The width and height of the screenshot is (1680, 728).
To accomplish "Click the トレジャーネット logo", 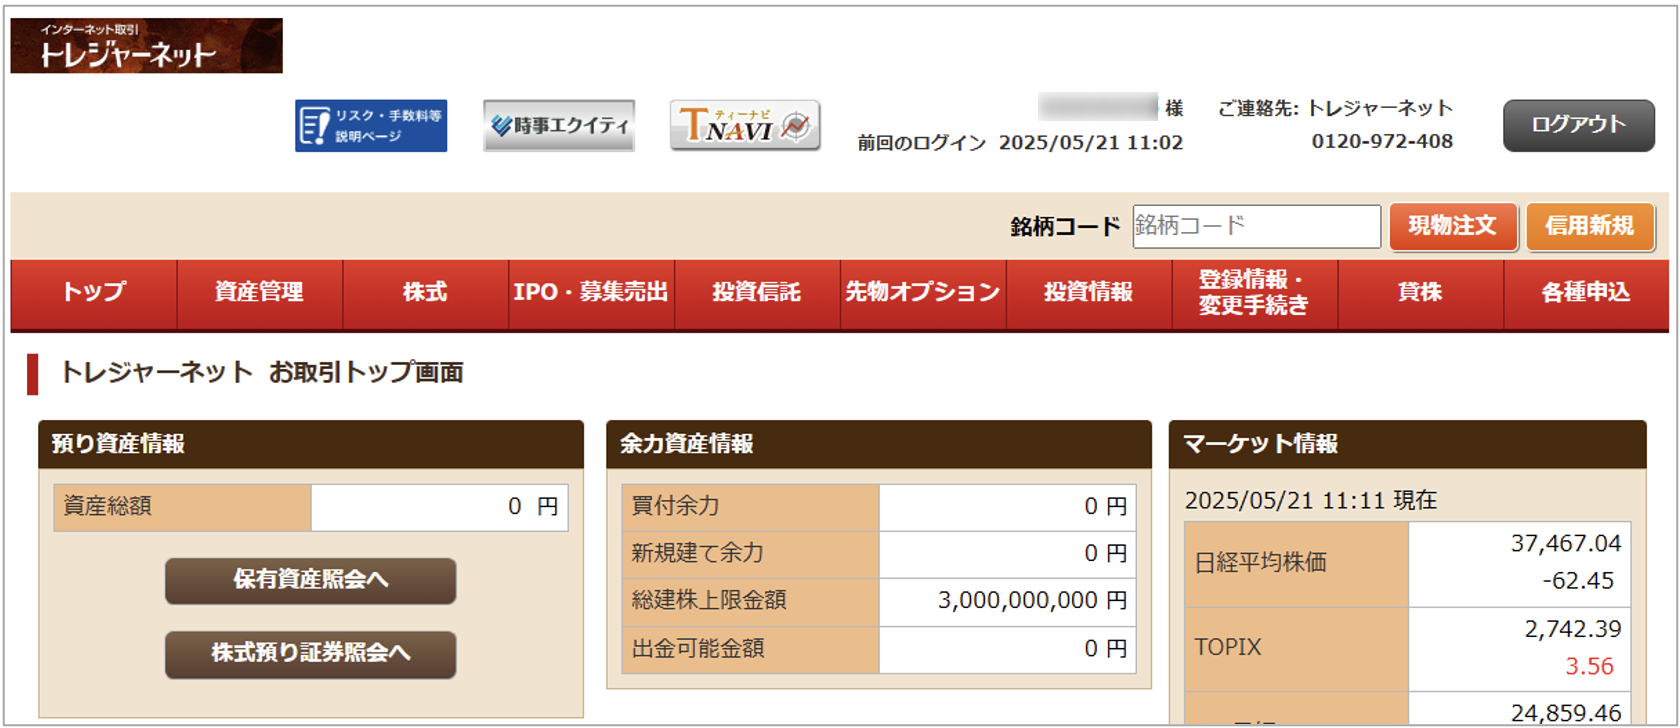I will coord(147,45).
